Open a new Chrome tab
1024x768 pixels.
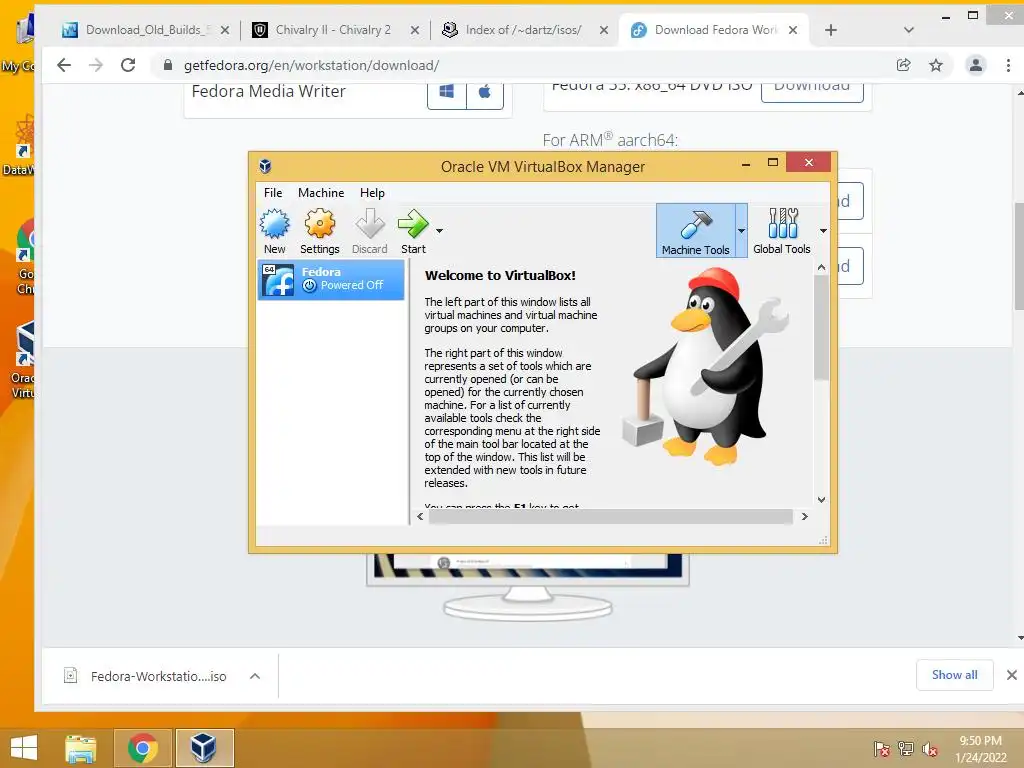[831, 30]
